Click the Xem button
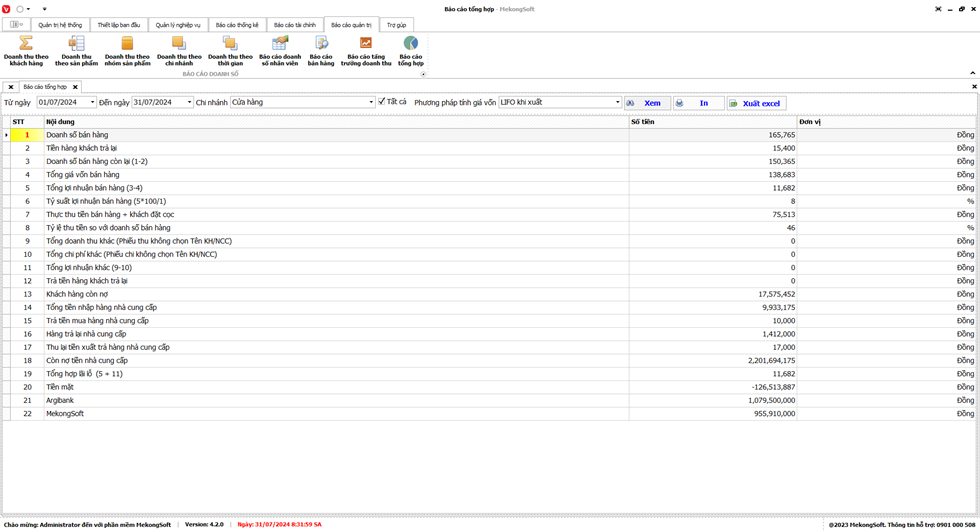The height and width of the screenshot is (531, 980). click(x=648, y=103)
